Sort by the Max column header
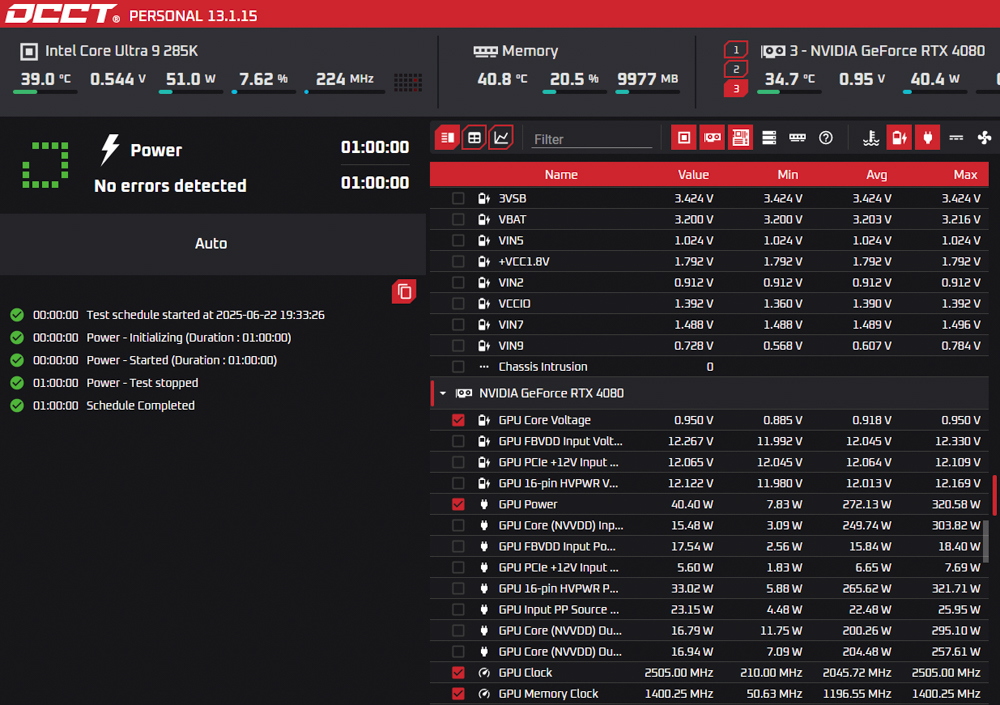Image resolution: width=1000 pixels, height=705 pixels. coord(966,175)
